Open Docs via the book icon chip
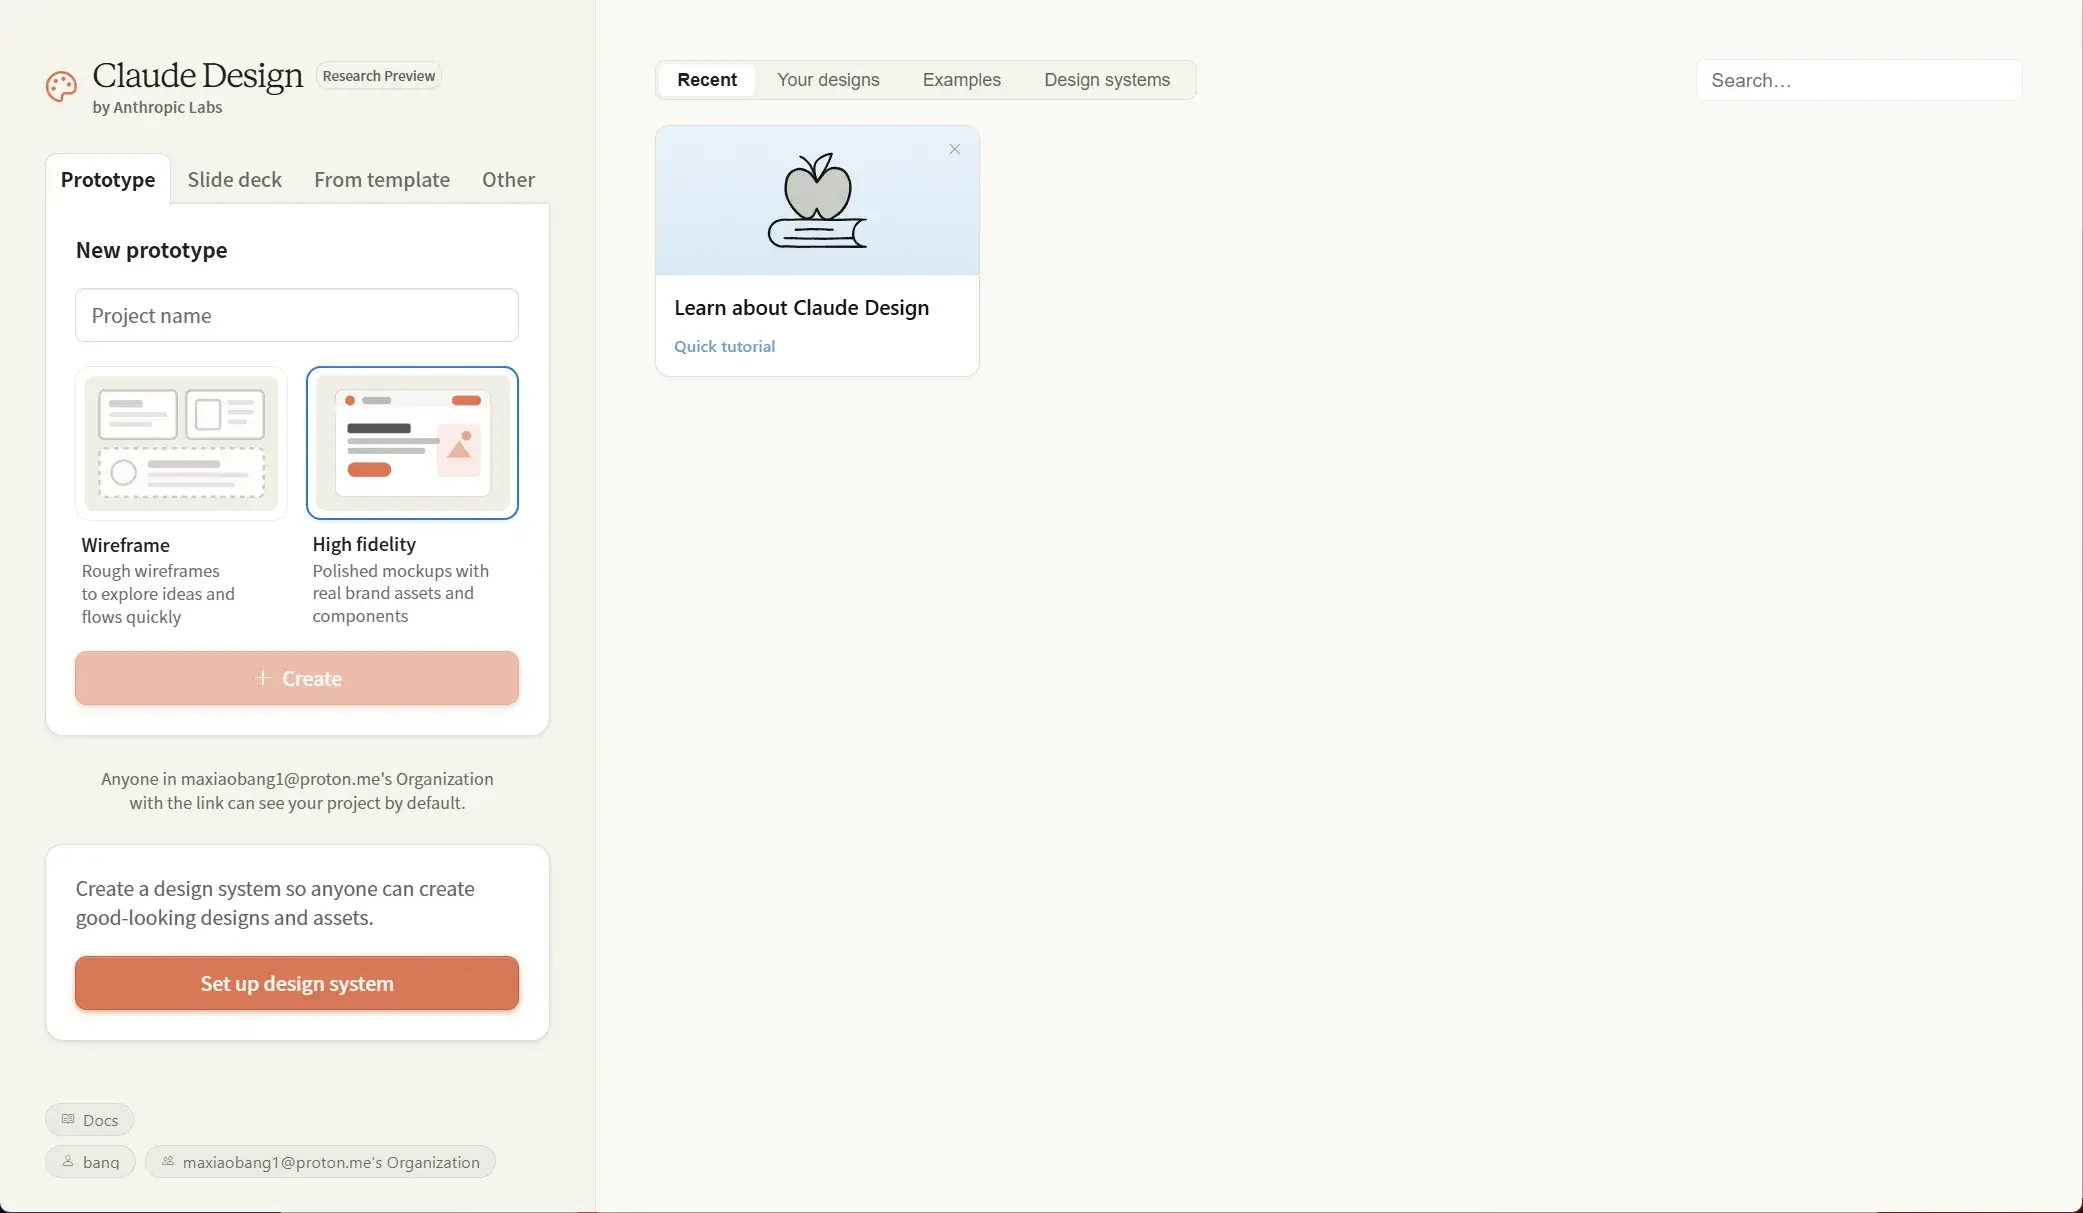2083x1213 pixels. click(89, 1120)
